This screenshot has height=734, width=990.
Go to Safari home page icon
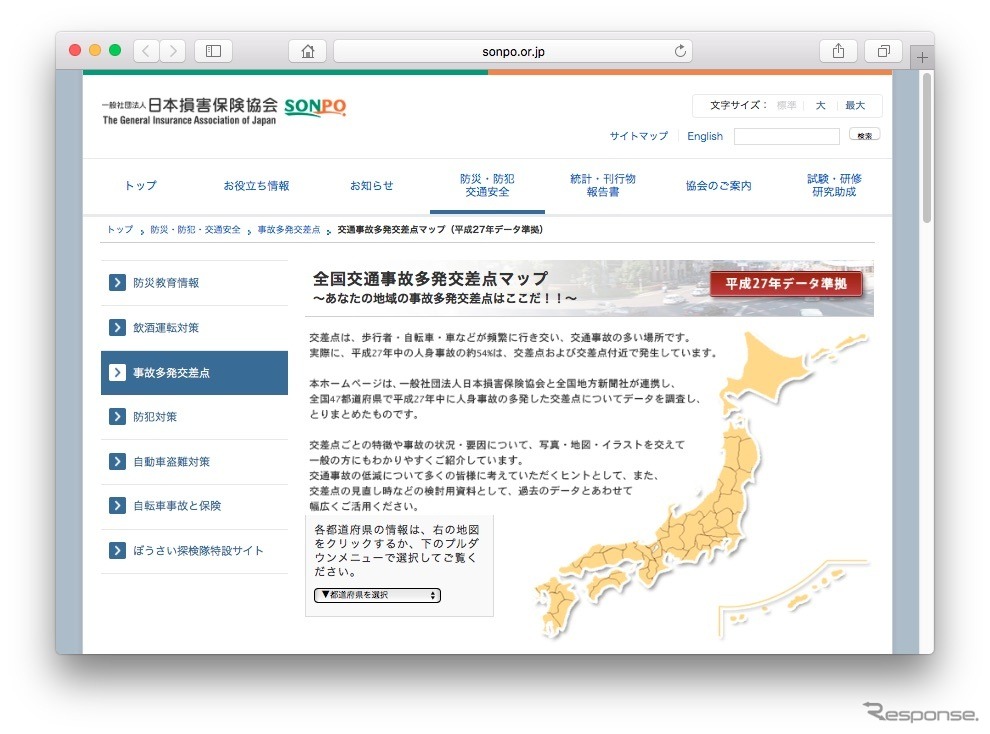coord(307,51)
